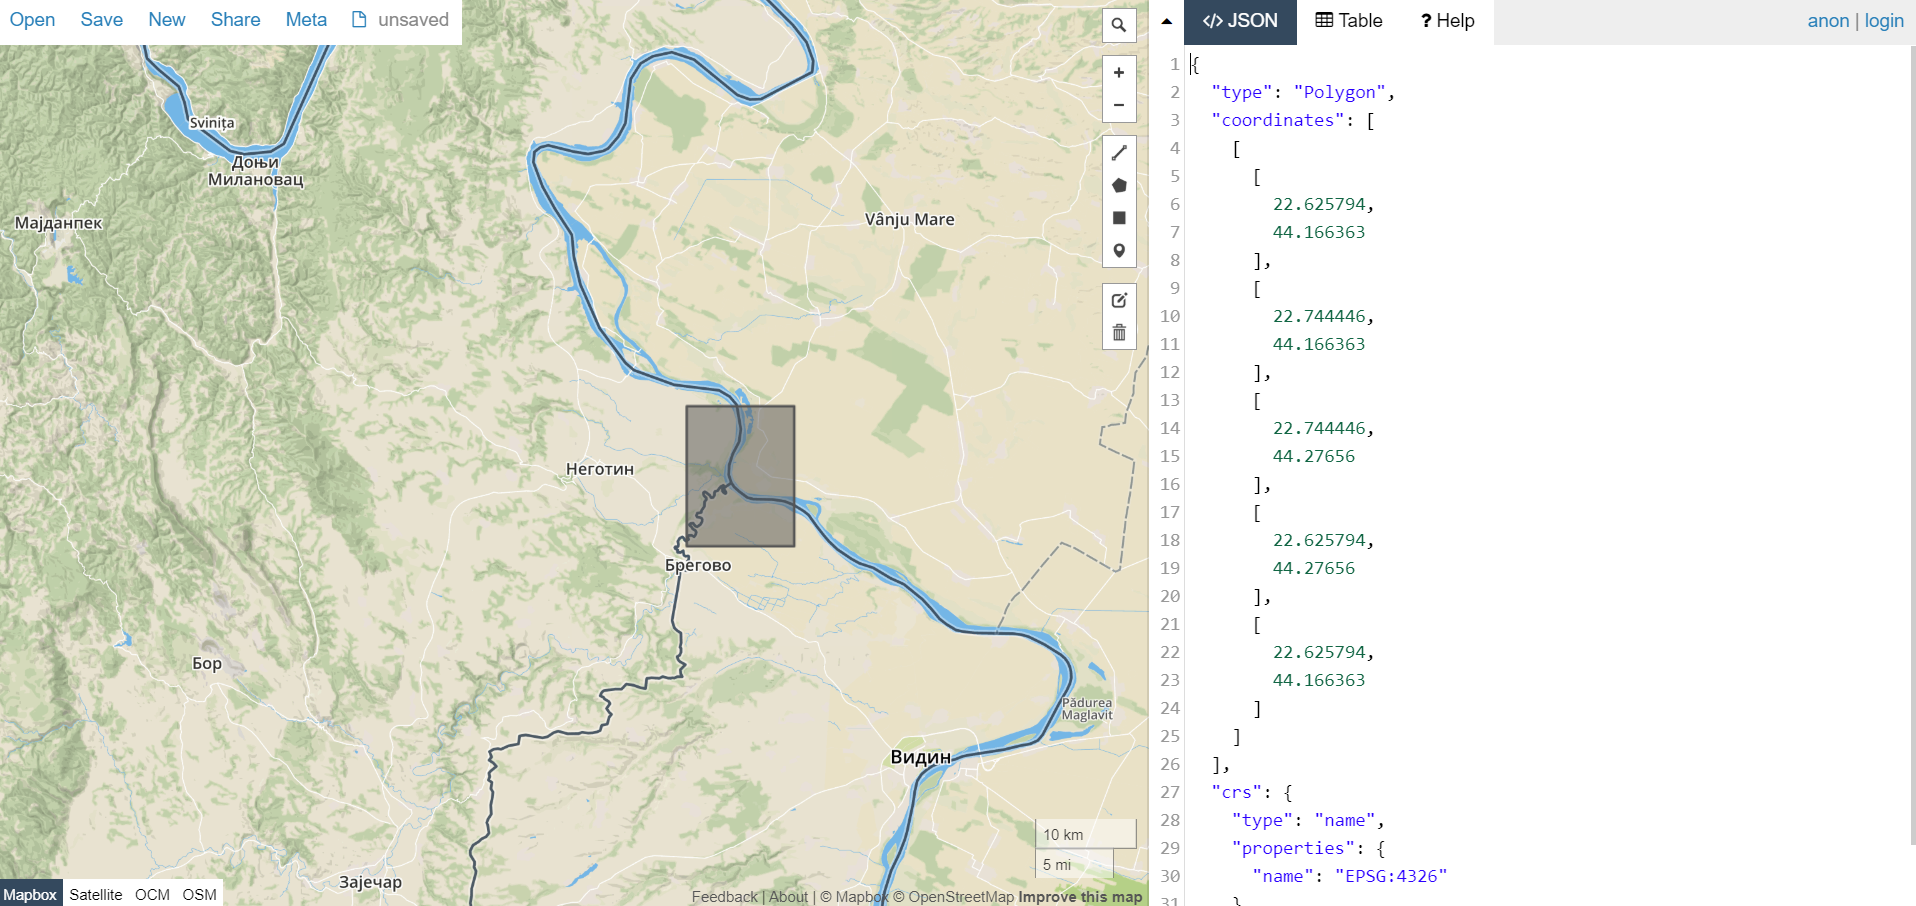This screenshot has width=1916, height=906.
Task: Collapse the editor panel with the arrow
Action: tap(1166, 21)
